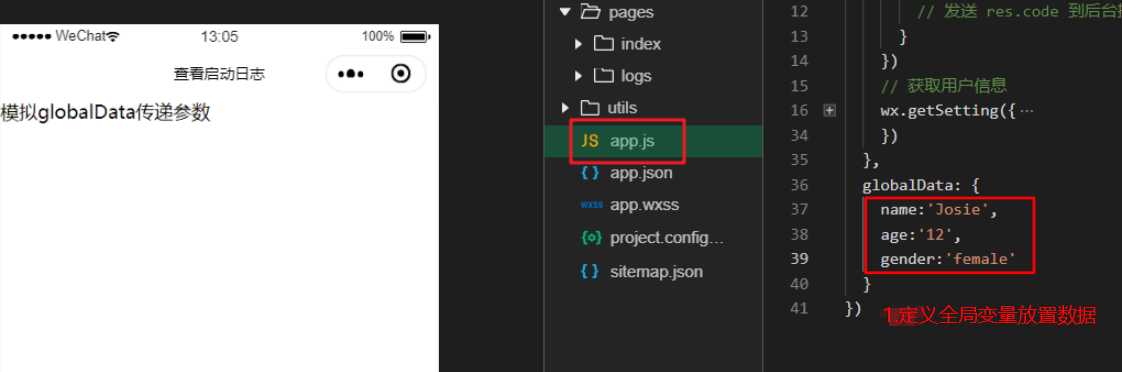The height and width of the screenshot is (372, 1122).
Task: Open sitemap.json file in tree
Action: coord(653,271)
